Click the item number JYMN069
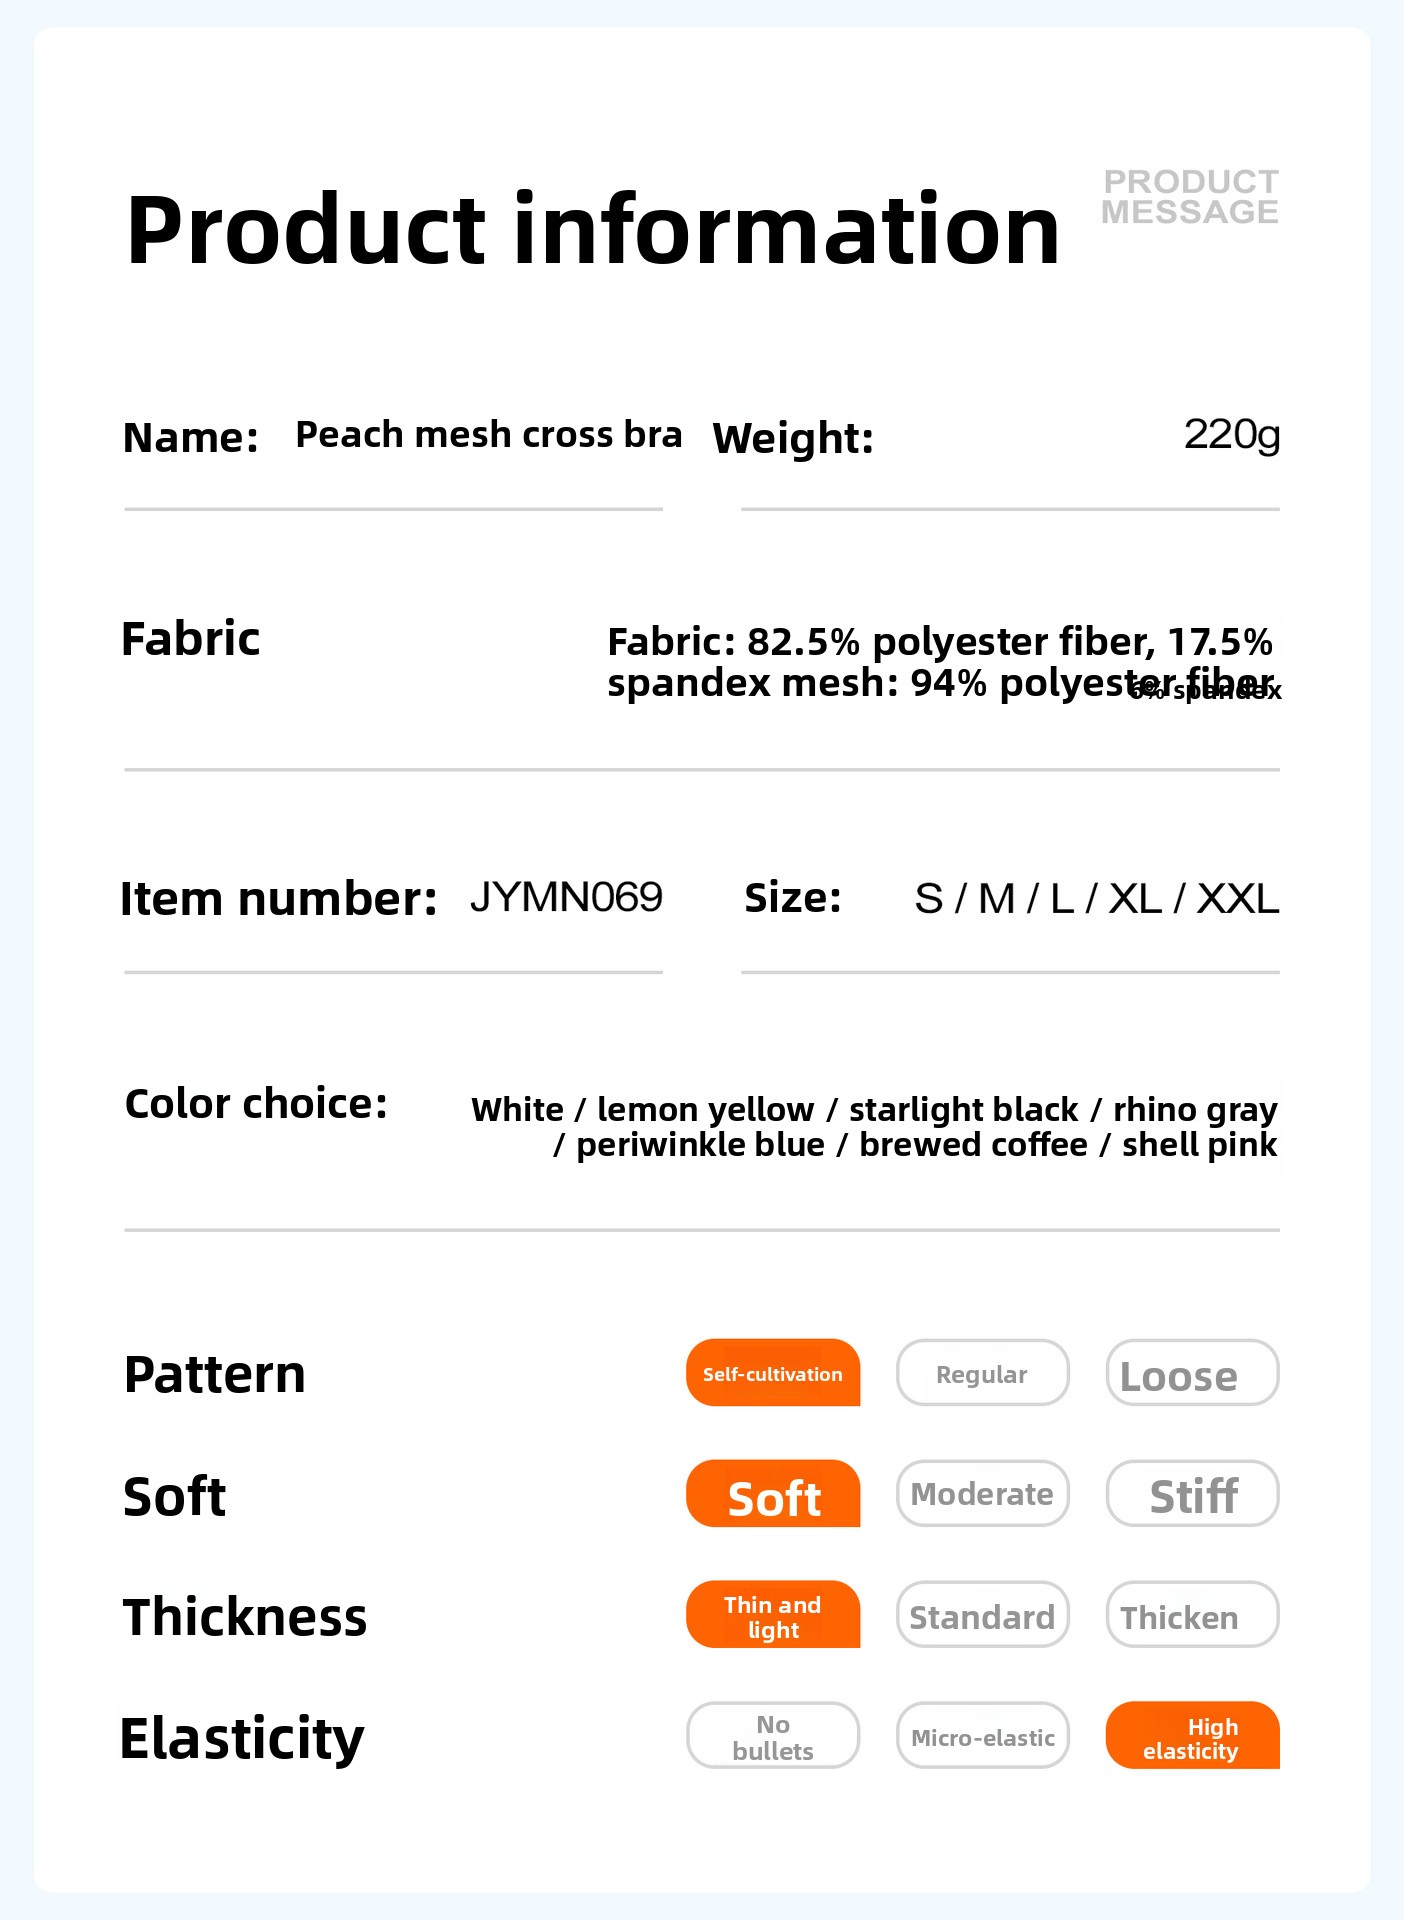Image resolution: width=1404 pixels, height=1920 pixels. coord(566,897)
